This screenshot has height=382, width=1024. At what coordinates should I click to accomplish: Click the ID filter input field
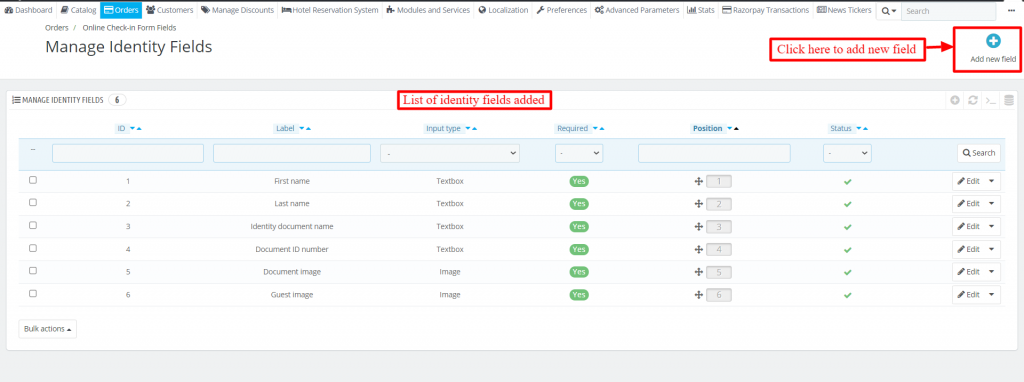(128, 153)
